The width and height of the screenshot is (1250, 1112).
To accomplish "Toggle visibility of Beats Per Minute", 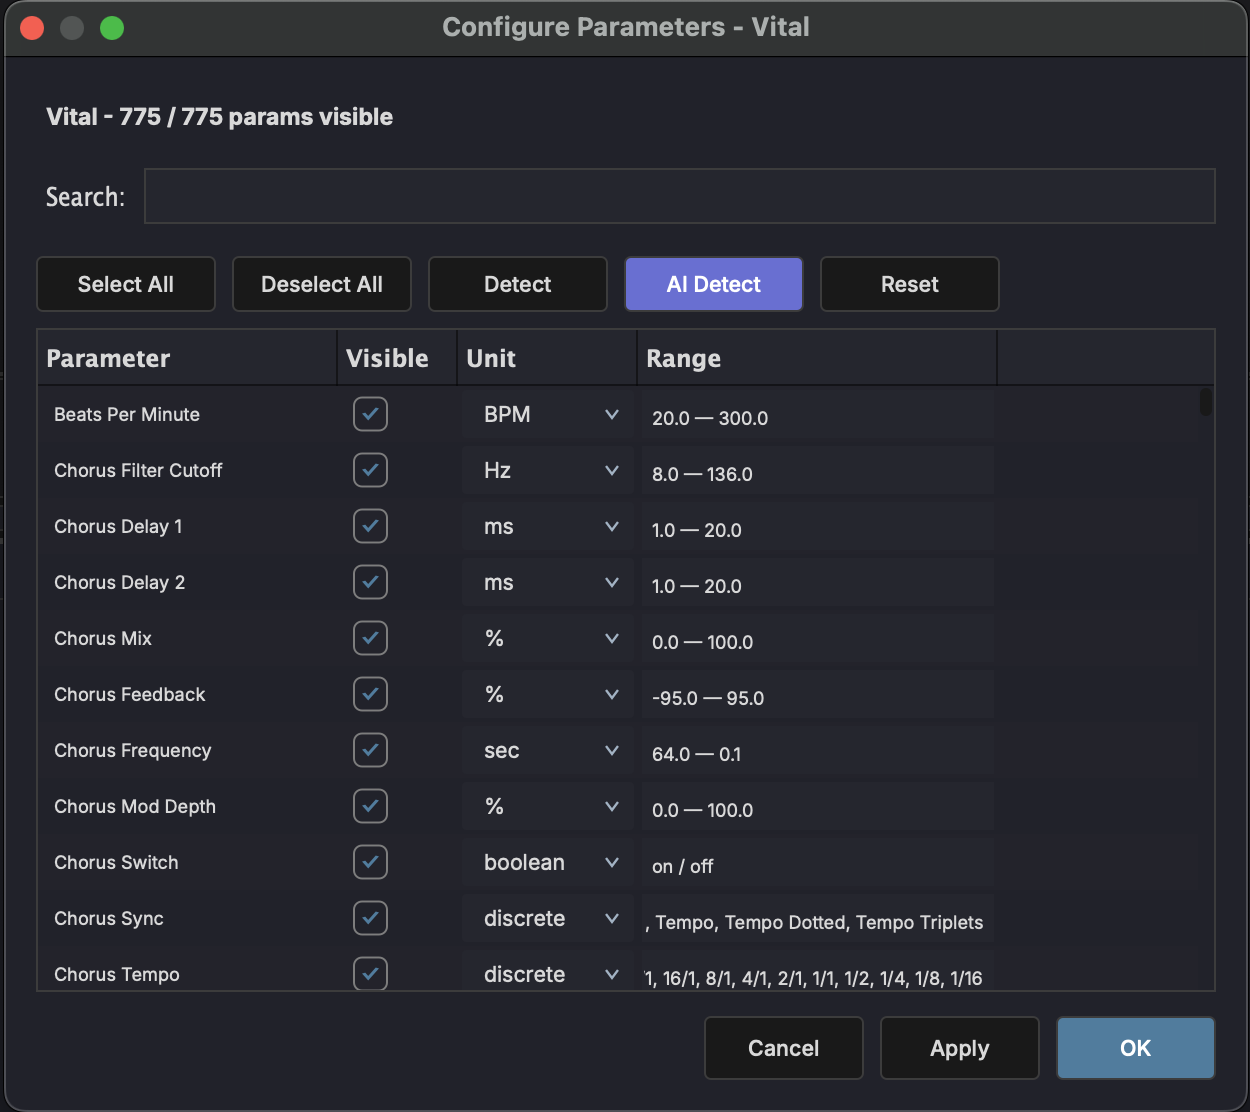I will (x=370, y=414).
